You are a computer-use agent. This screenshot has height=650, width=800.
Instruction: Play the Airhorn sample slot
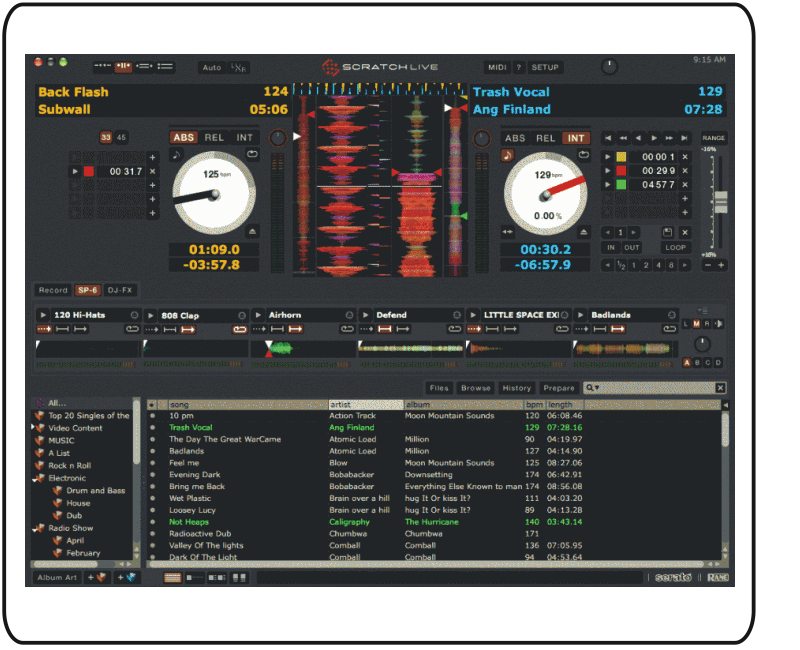257,315
